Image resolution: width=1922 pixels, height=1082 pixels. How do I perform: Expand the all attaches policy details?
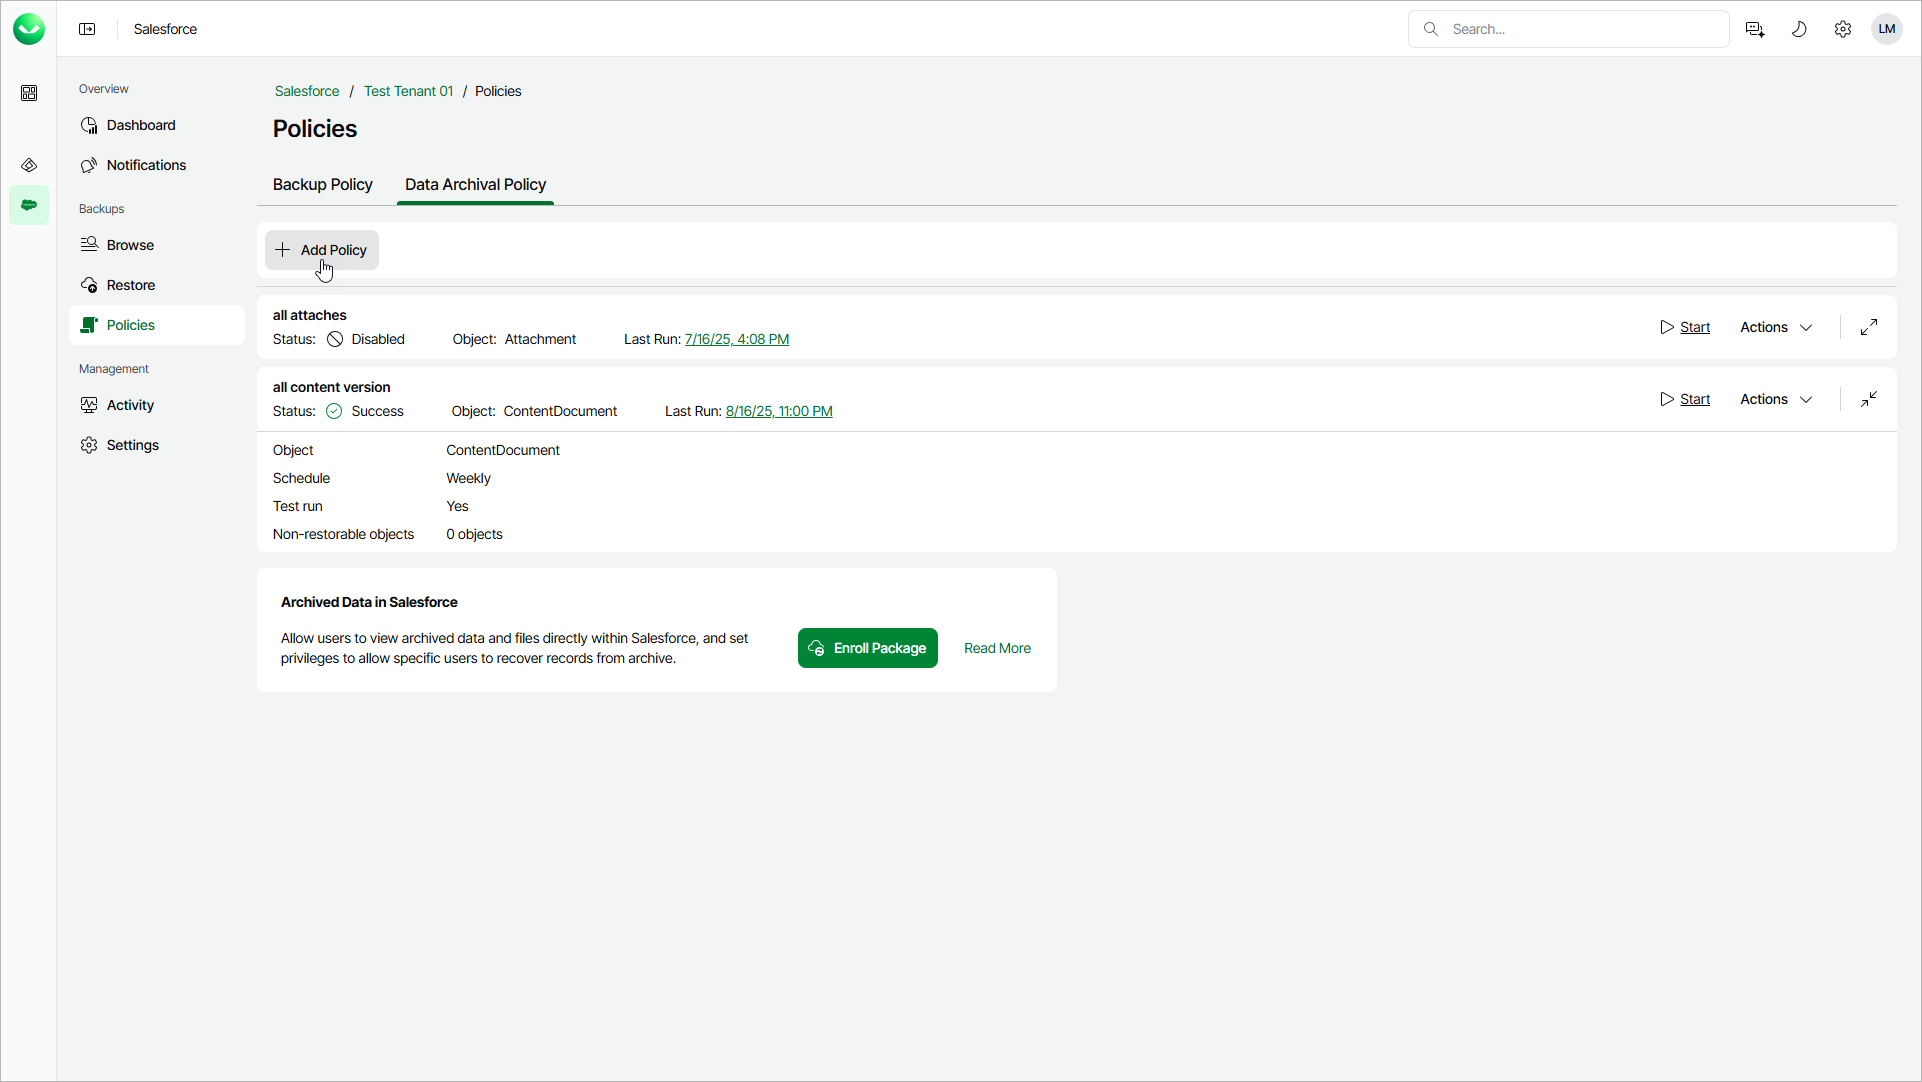coord(1869,327)
